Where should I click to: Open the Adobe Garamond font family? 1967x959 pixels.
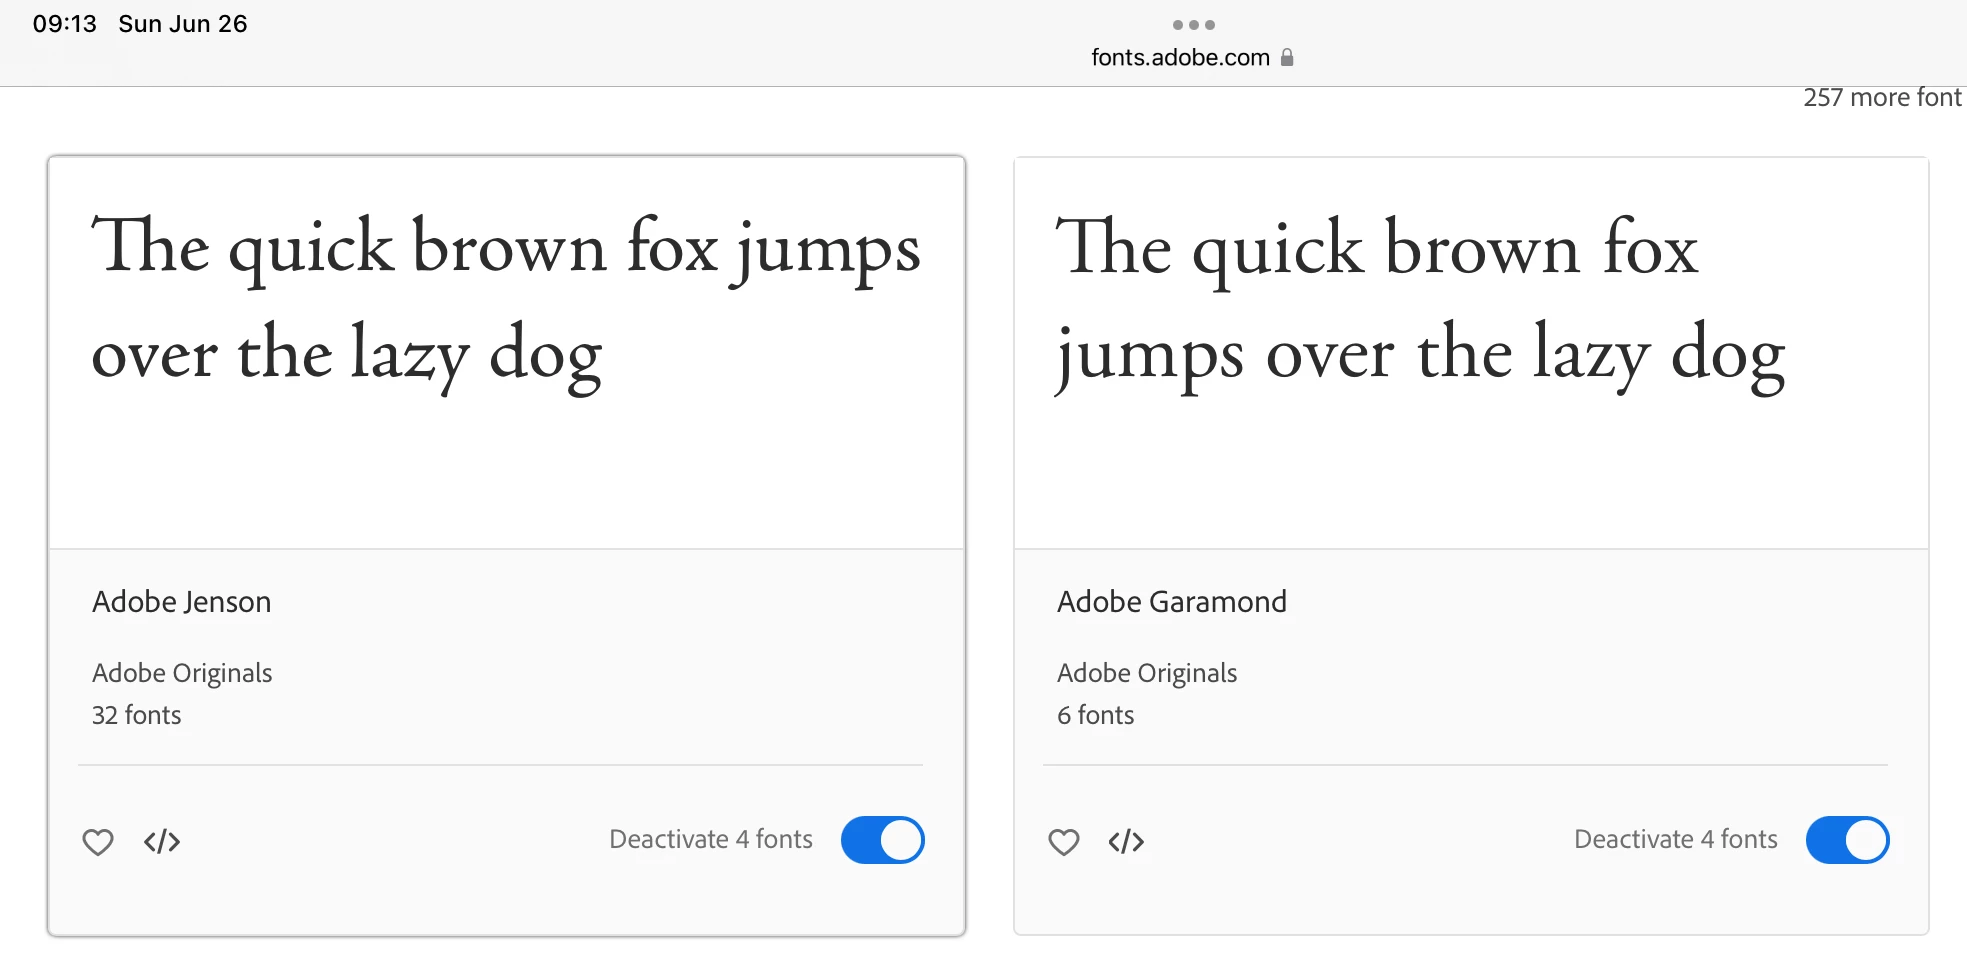tap(1172, 602)
